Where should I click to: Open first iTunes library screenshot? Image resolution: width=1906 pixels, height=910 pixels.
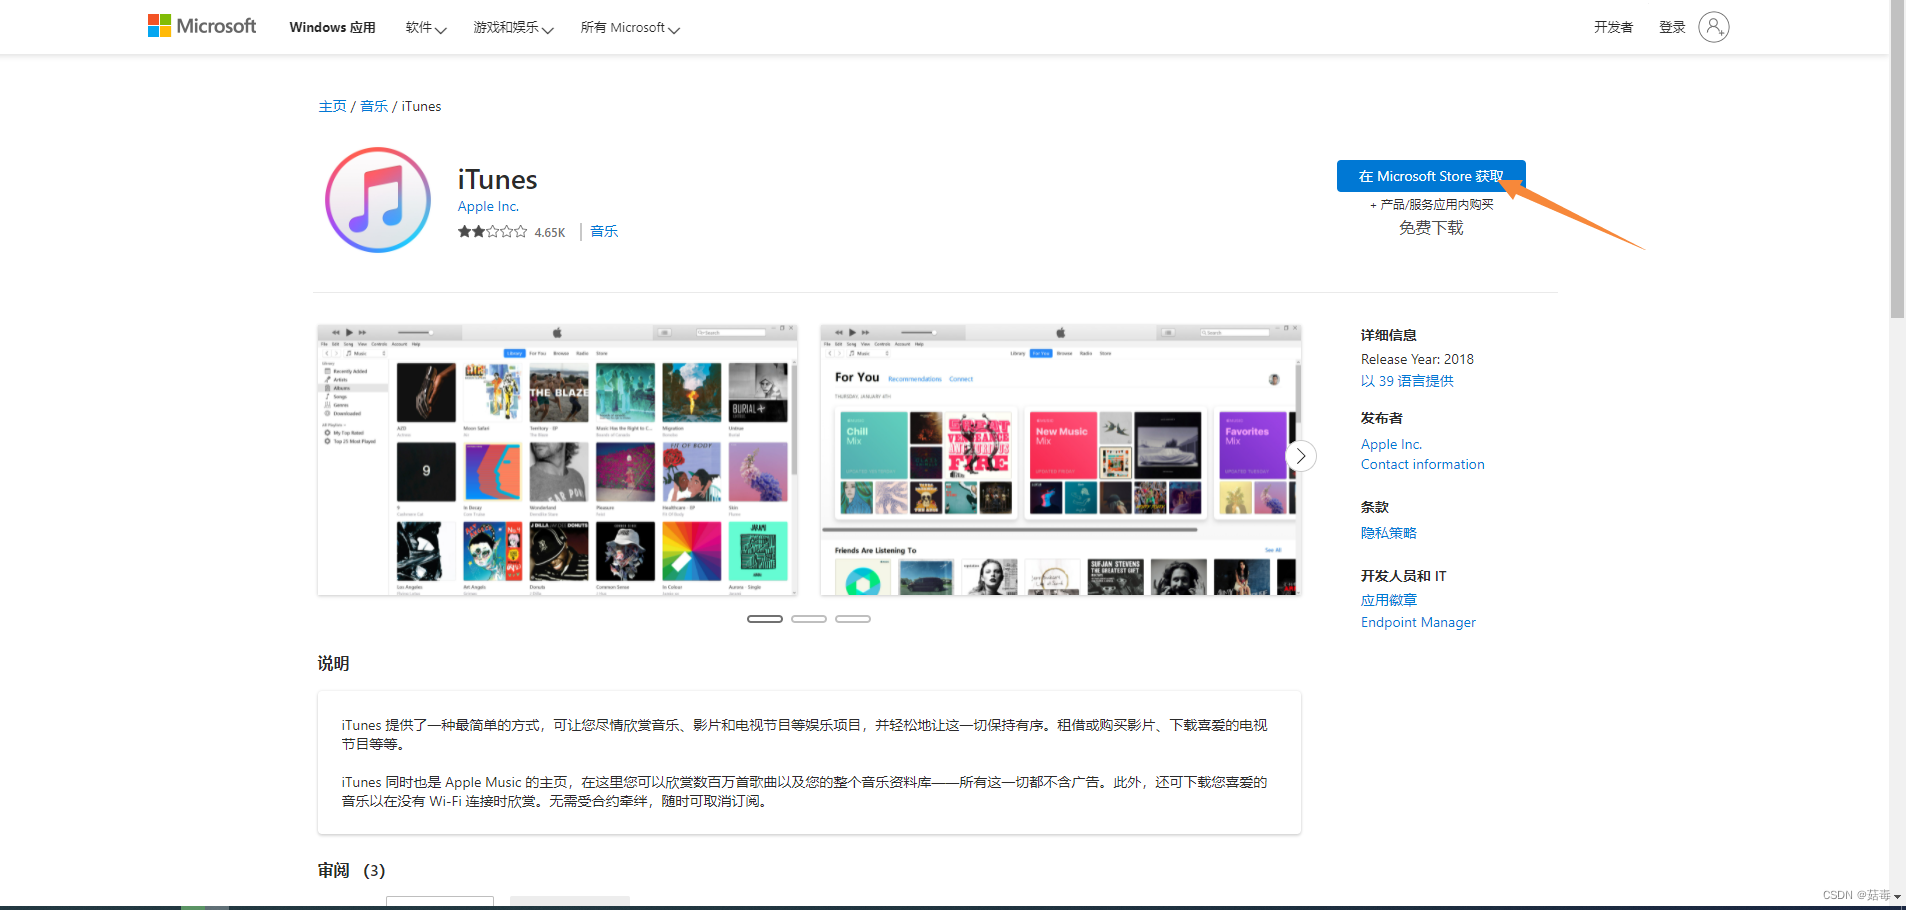coord(557,460)
